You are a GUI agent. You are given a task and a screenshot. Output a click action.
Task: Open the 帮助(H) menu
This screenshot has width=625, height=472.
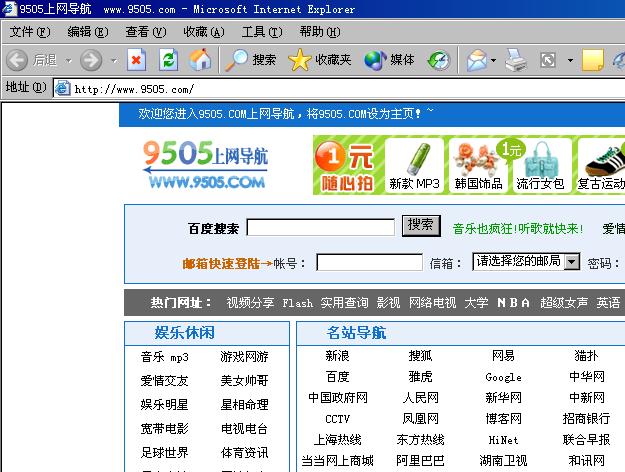click(x=320, y=31)
